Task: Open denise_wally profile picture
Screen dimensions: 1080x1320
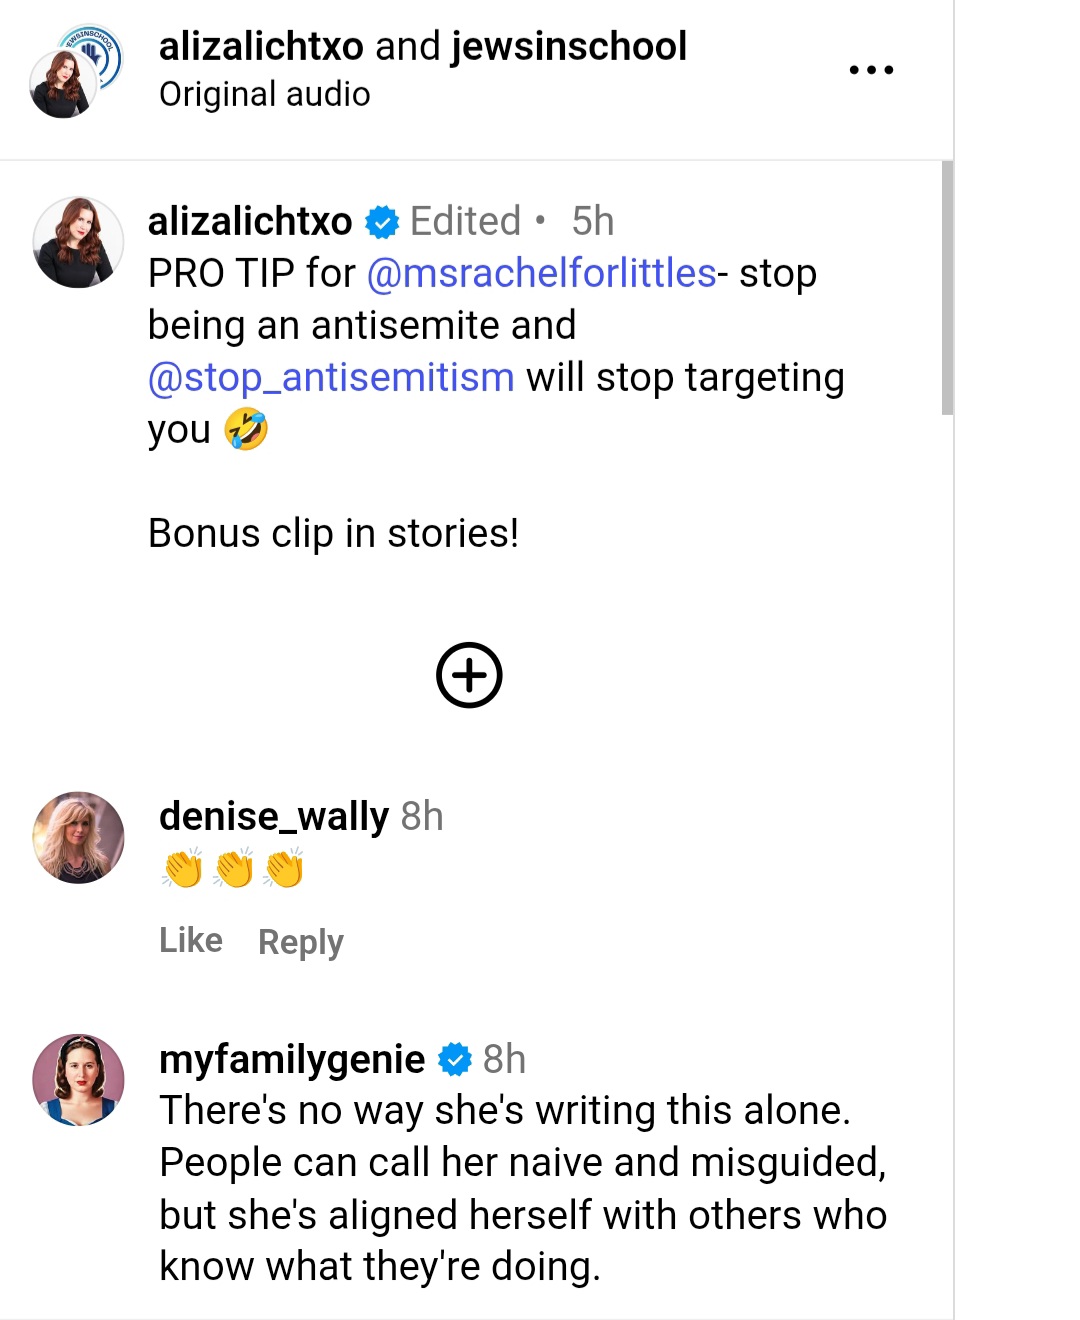Action: [78, 837]
